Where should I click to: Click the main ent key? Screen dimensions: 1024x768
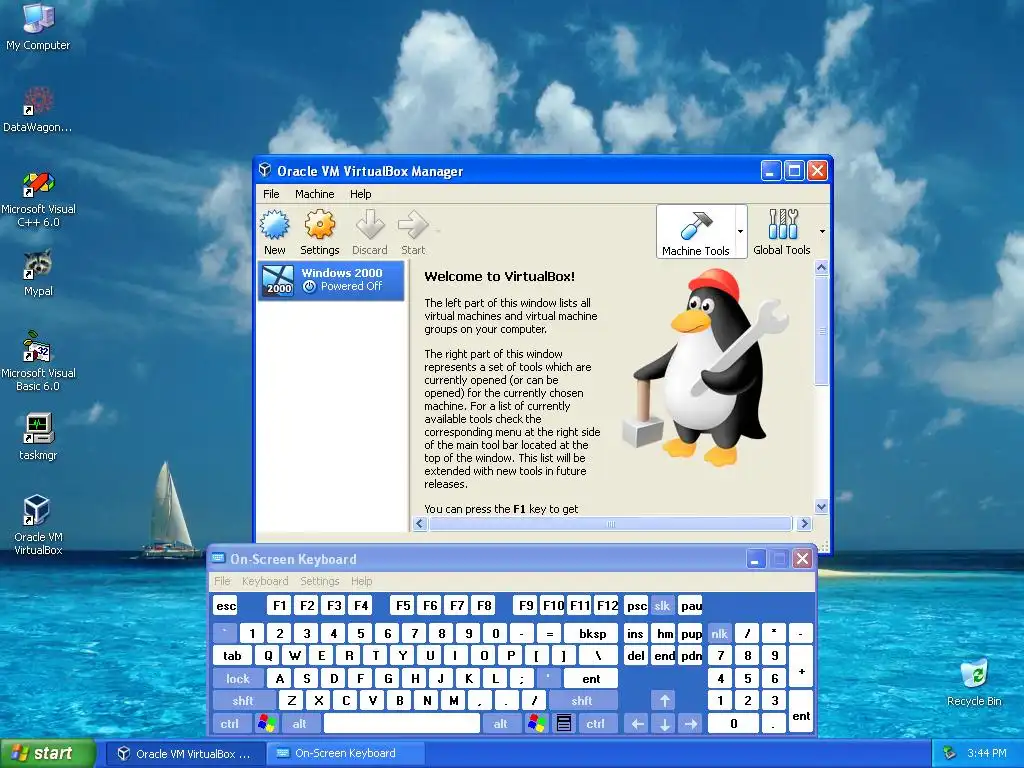591,679
